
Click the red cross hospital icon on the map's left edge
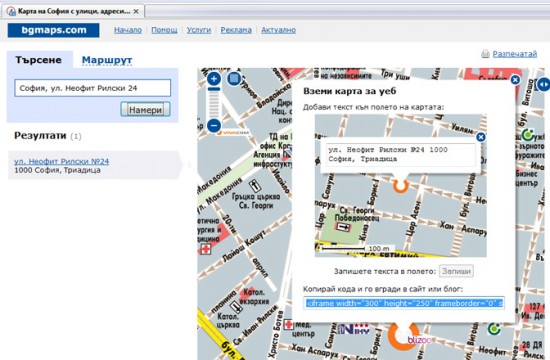tap(206, 249)
